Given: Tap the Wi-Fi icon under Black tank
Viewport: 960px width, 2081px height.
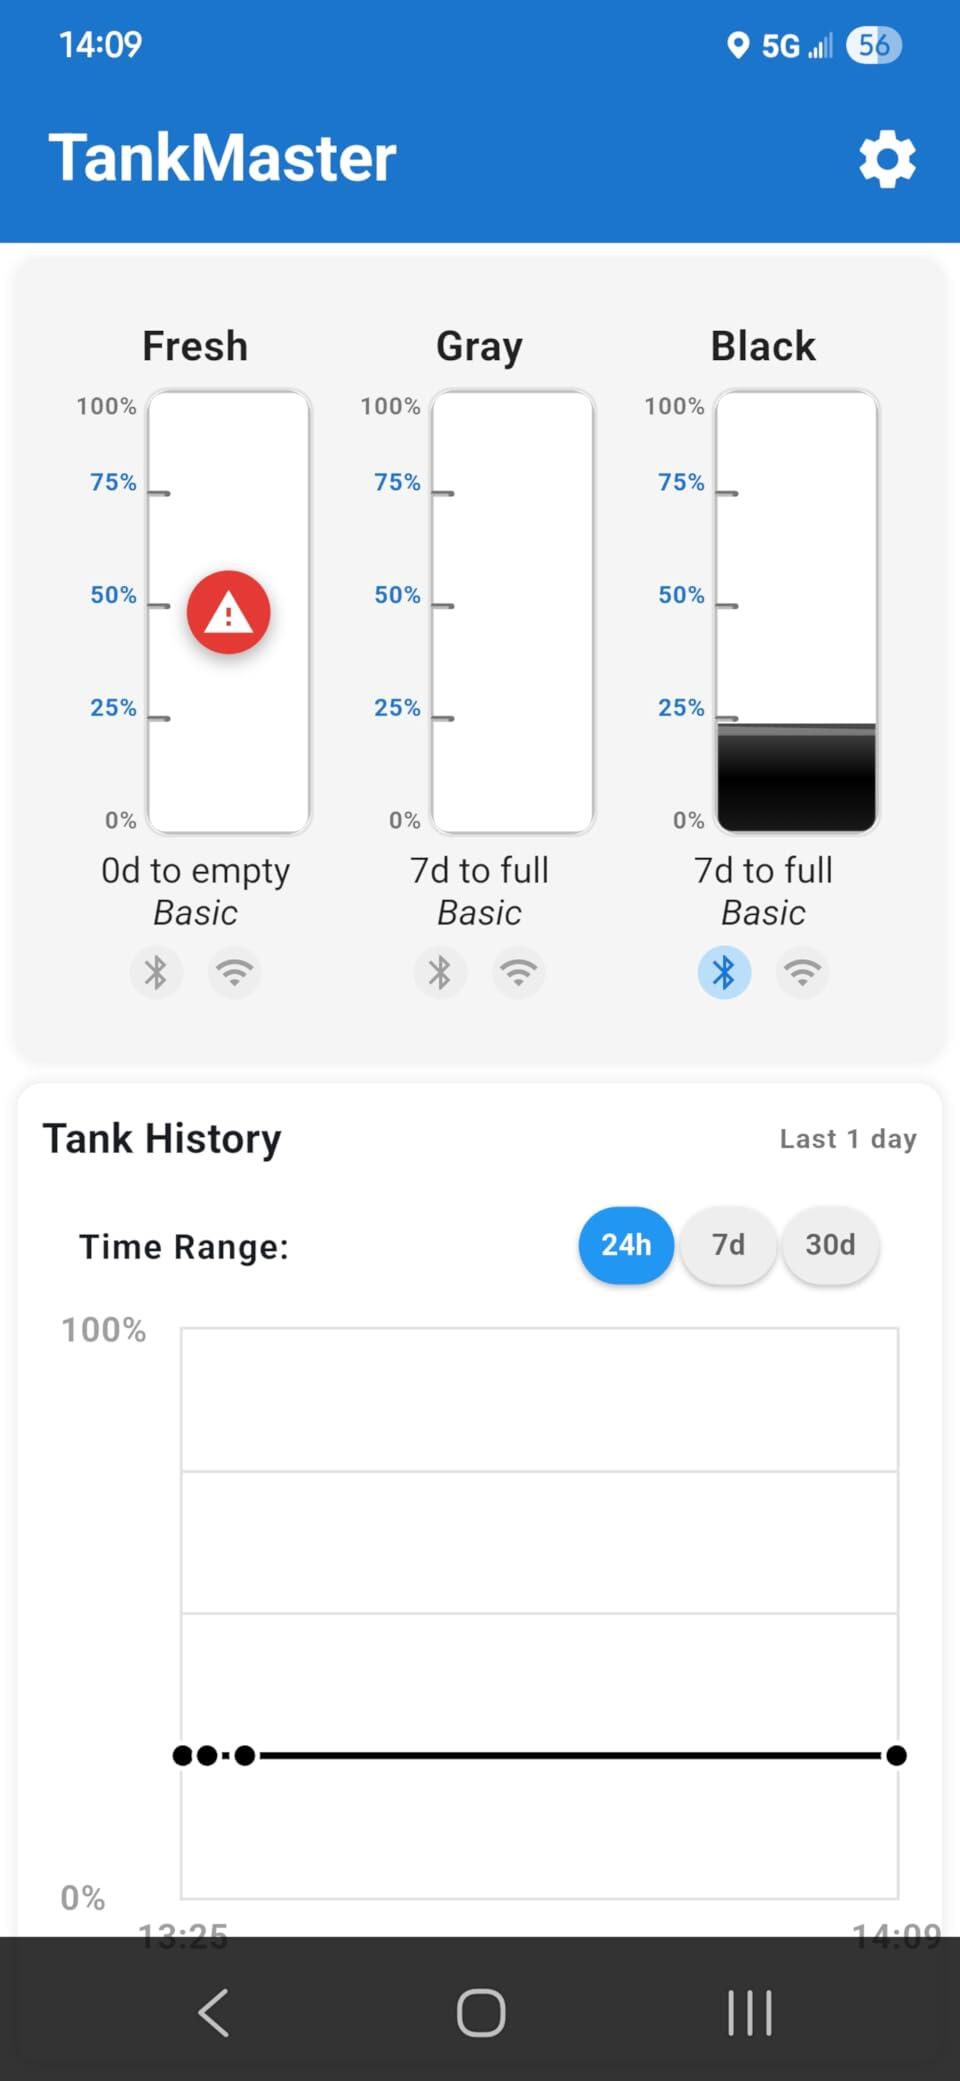Looking at the screenshot, I should point(803,972).
